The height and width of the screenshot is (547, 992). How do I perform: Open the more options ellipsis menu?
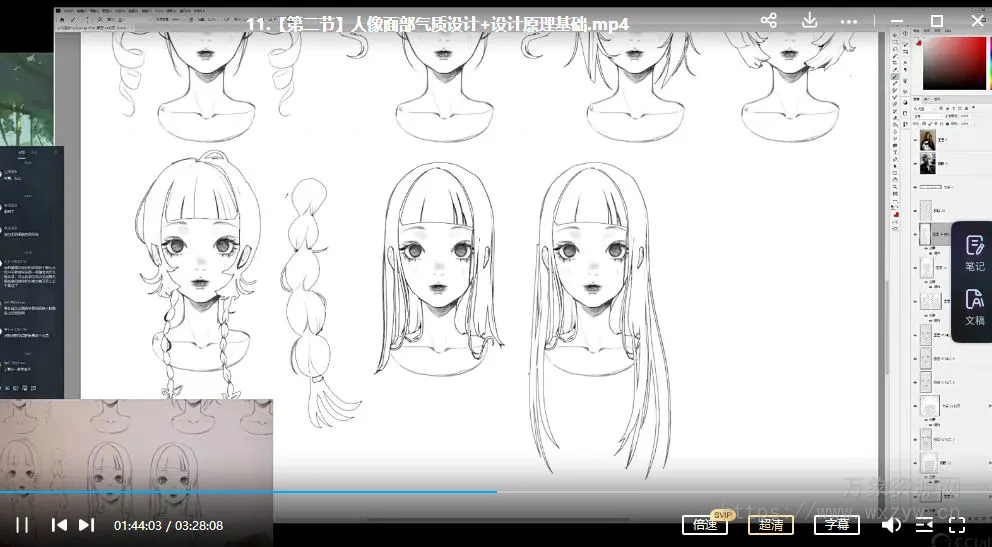(851, 21)
